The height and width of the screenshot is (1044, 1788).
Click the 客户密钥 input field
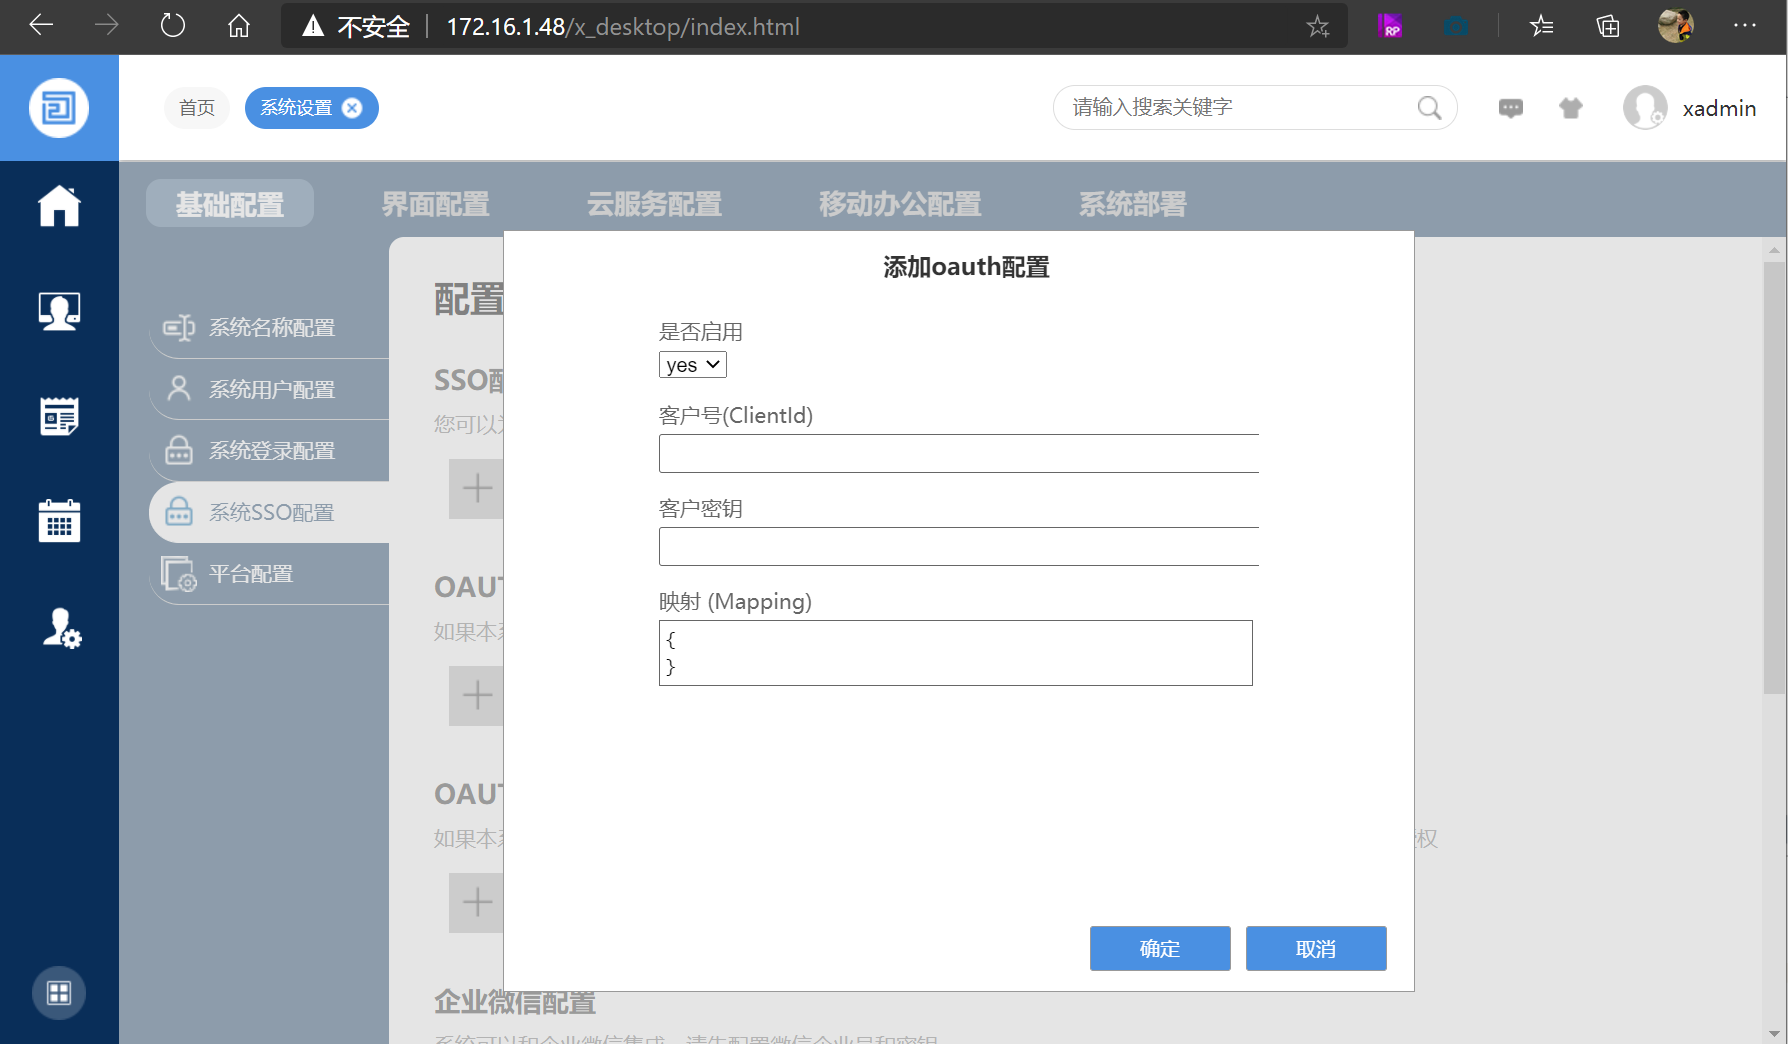click(958, 547)
